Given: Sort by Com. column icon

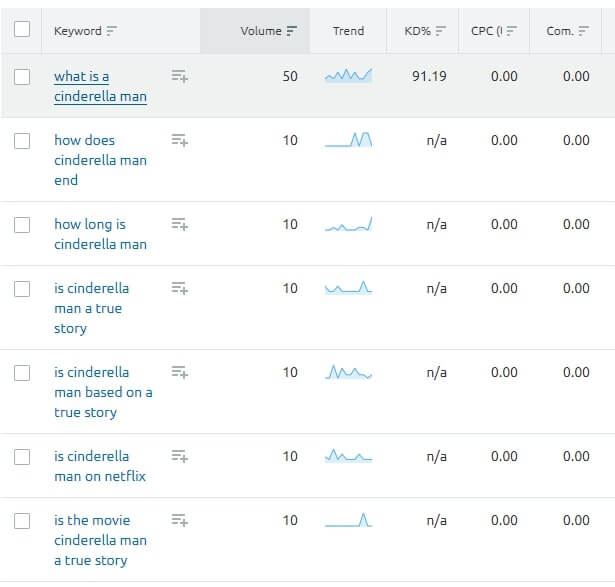Looking at the screenshot, I should click(x=584, y=31).
